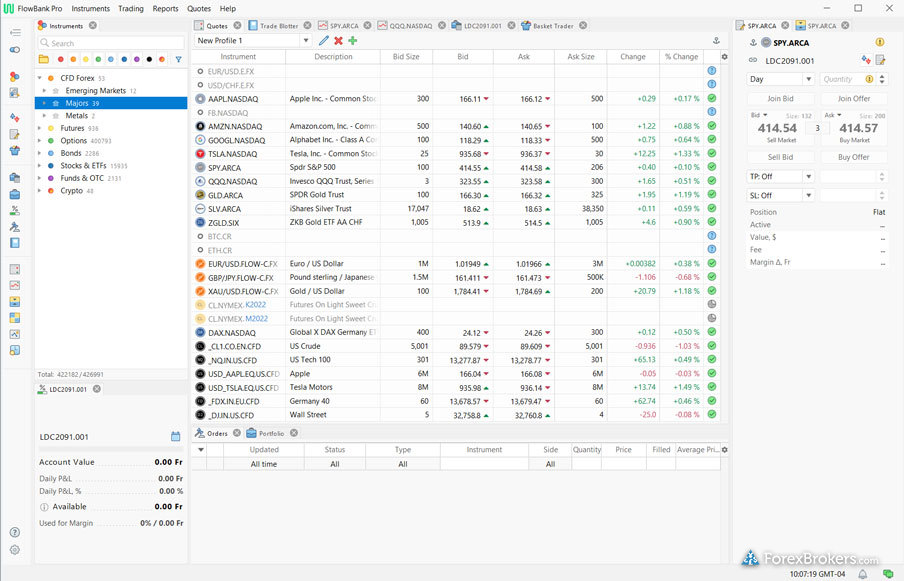This screenshot has width=904, height=581.
Task: Click the green status icon on the TSLA.NASDAQ row
Action: pyautogui.click(x=712, y=153)
